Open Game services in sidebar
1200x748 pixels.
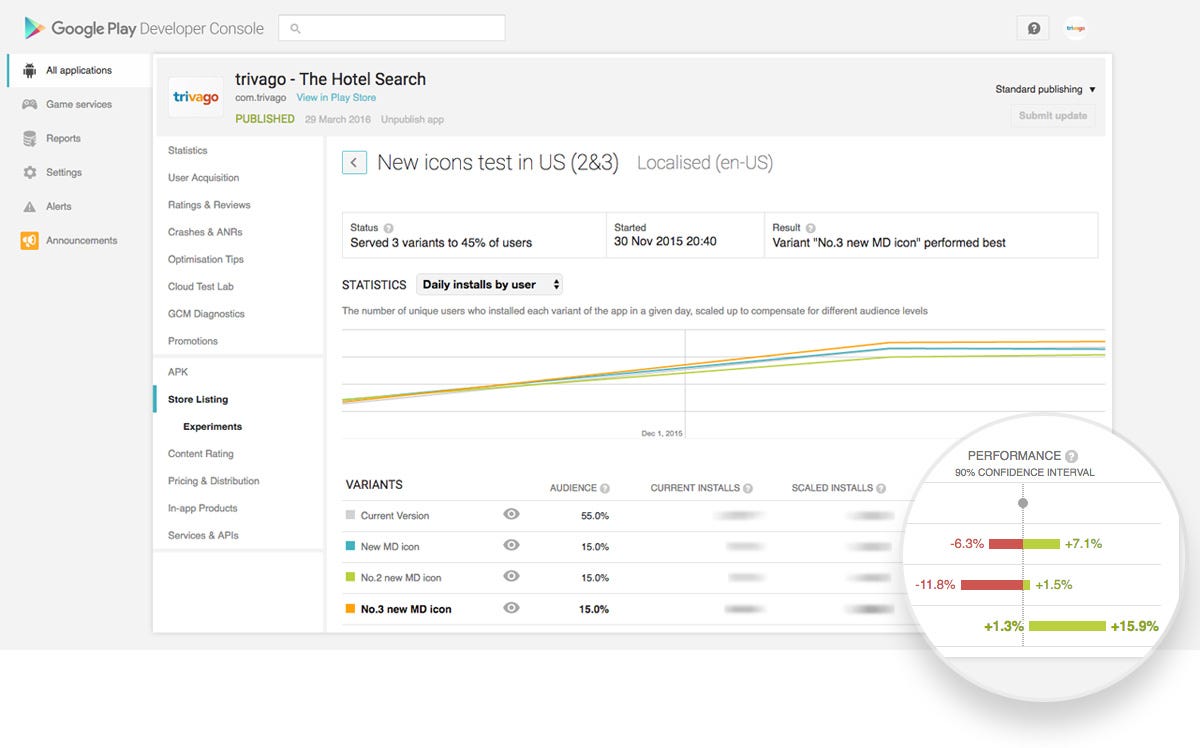point(78,104)
